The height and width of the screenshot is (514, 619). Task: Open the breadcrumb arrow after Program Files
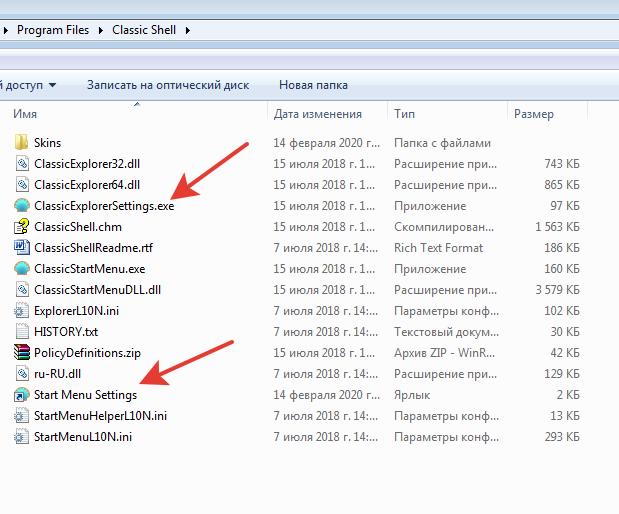pos(98,30)
